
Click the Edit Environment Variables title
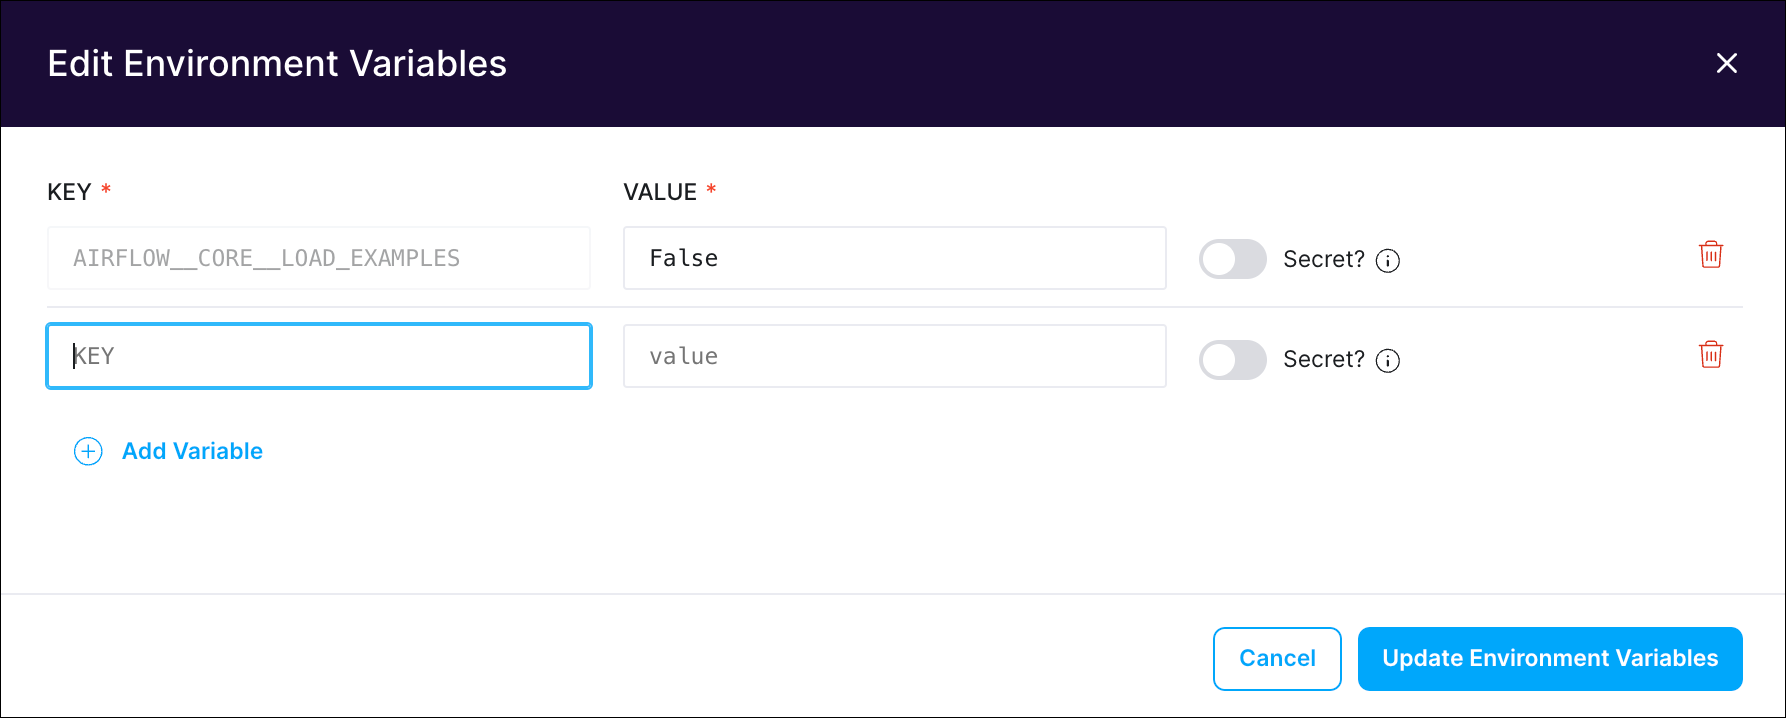[x=277, y=63]
